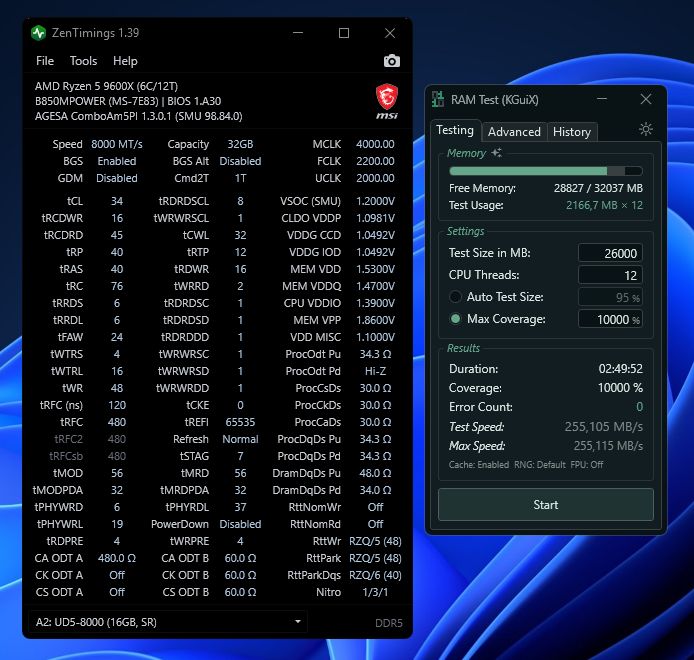This screenshot has width=694, height=660.
Task: Click the Nitro 1/3/1 value
Action: point(375,592)
